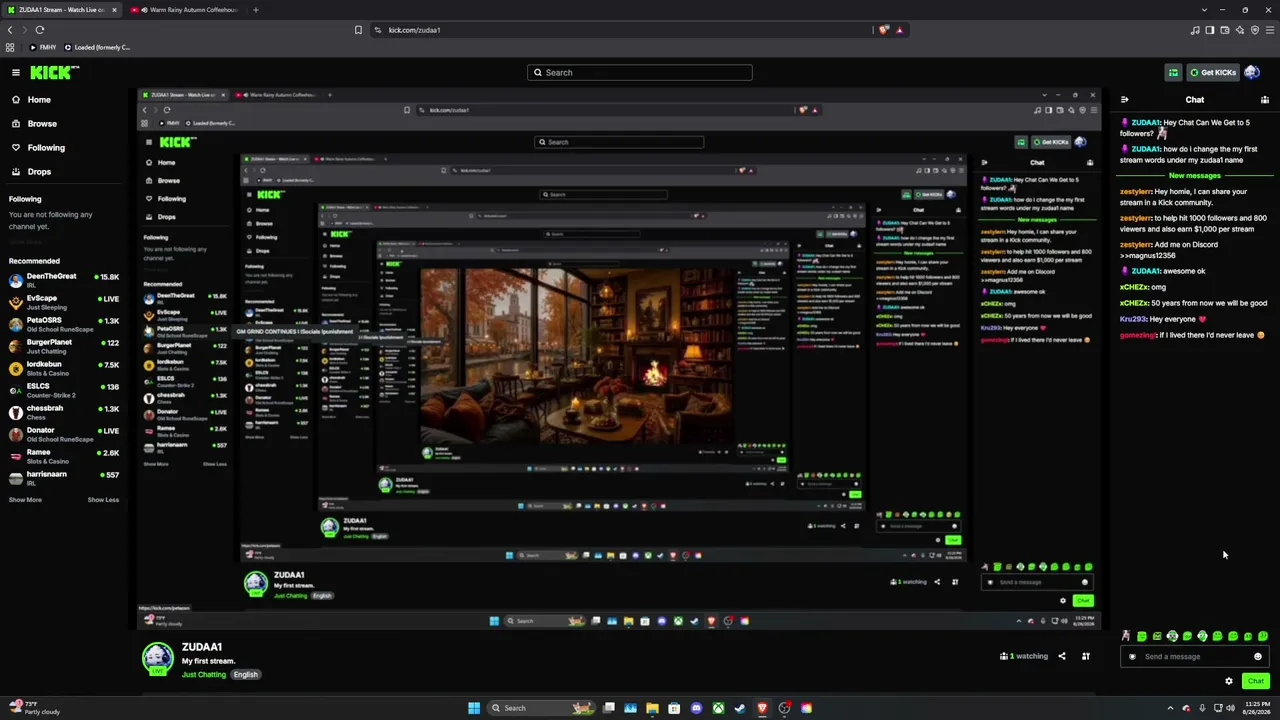Open the BurgerPlanet recommended channel
1280x720 pixels.
(64, 346)
